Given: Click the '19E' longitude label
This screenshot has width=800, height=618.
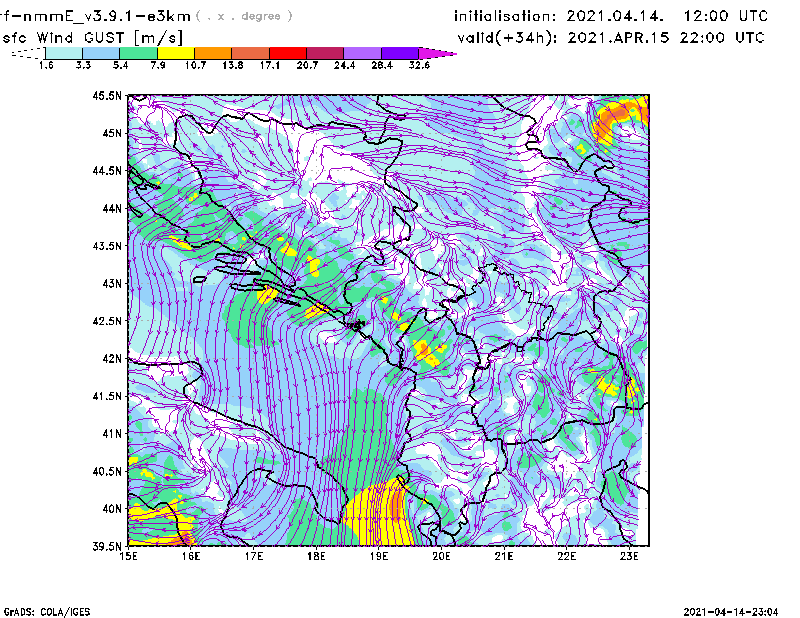Looking at the screenshot, I should 379,556.
